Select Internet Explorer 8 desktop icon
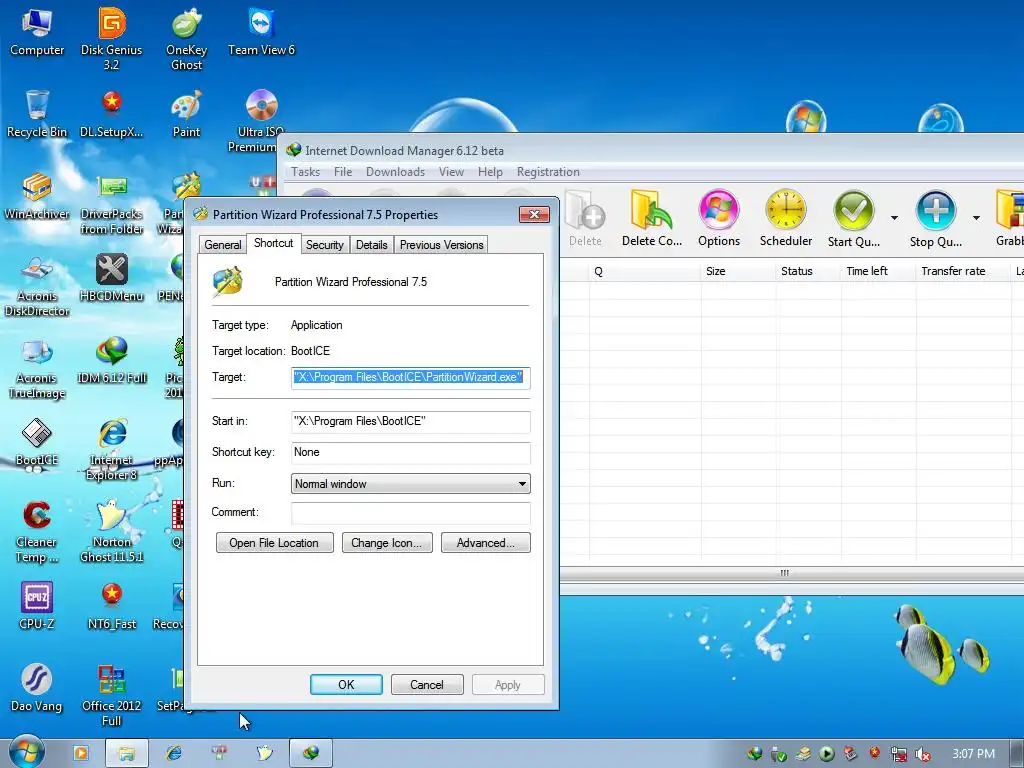 pyautogui.click(x=112, y=450)
